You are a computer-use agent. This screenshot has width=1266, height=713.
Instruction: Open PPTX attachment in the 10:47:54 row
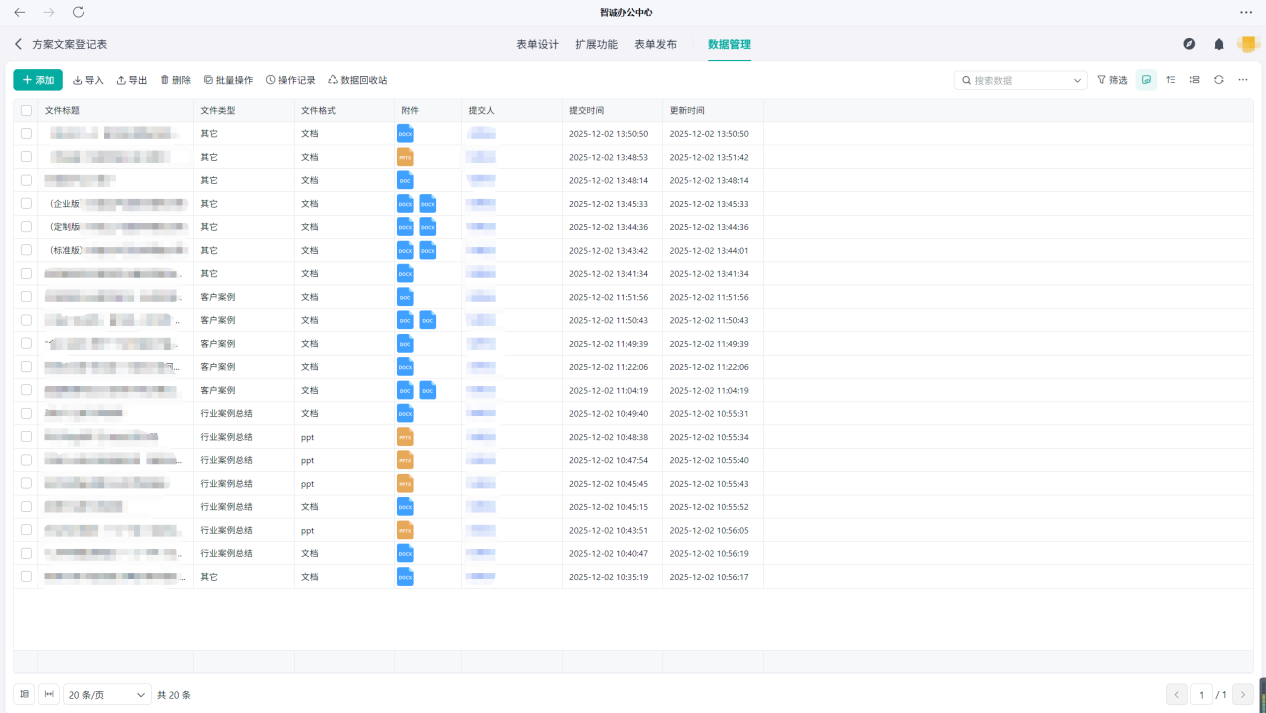[x=405, y=460]
